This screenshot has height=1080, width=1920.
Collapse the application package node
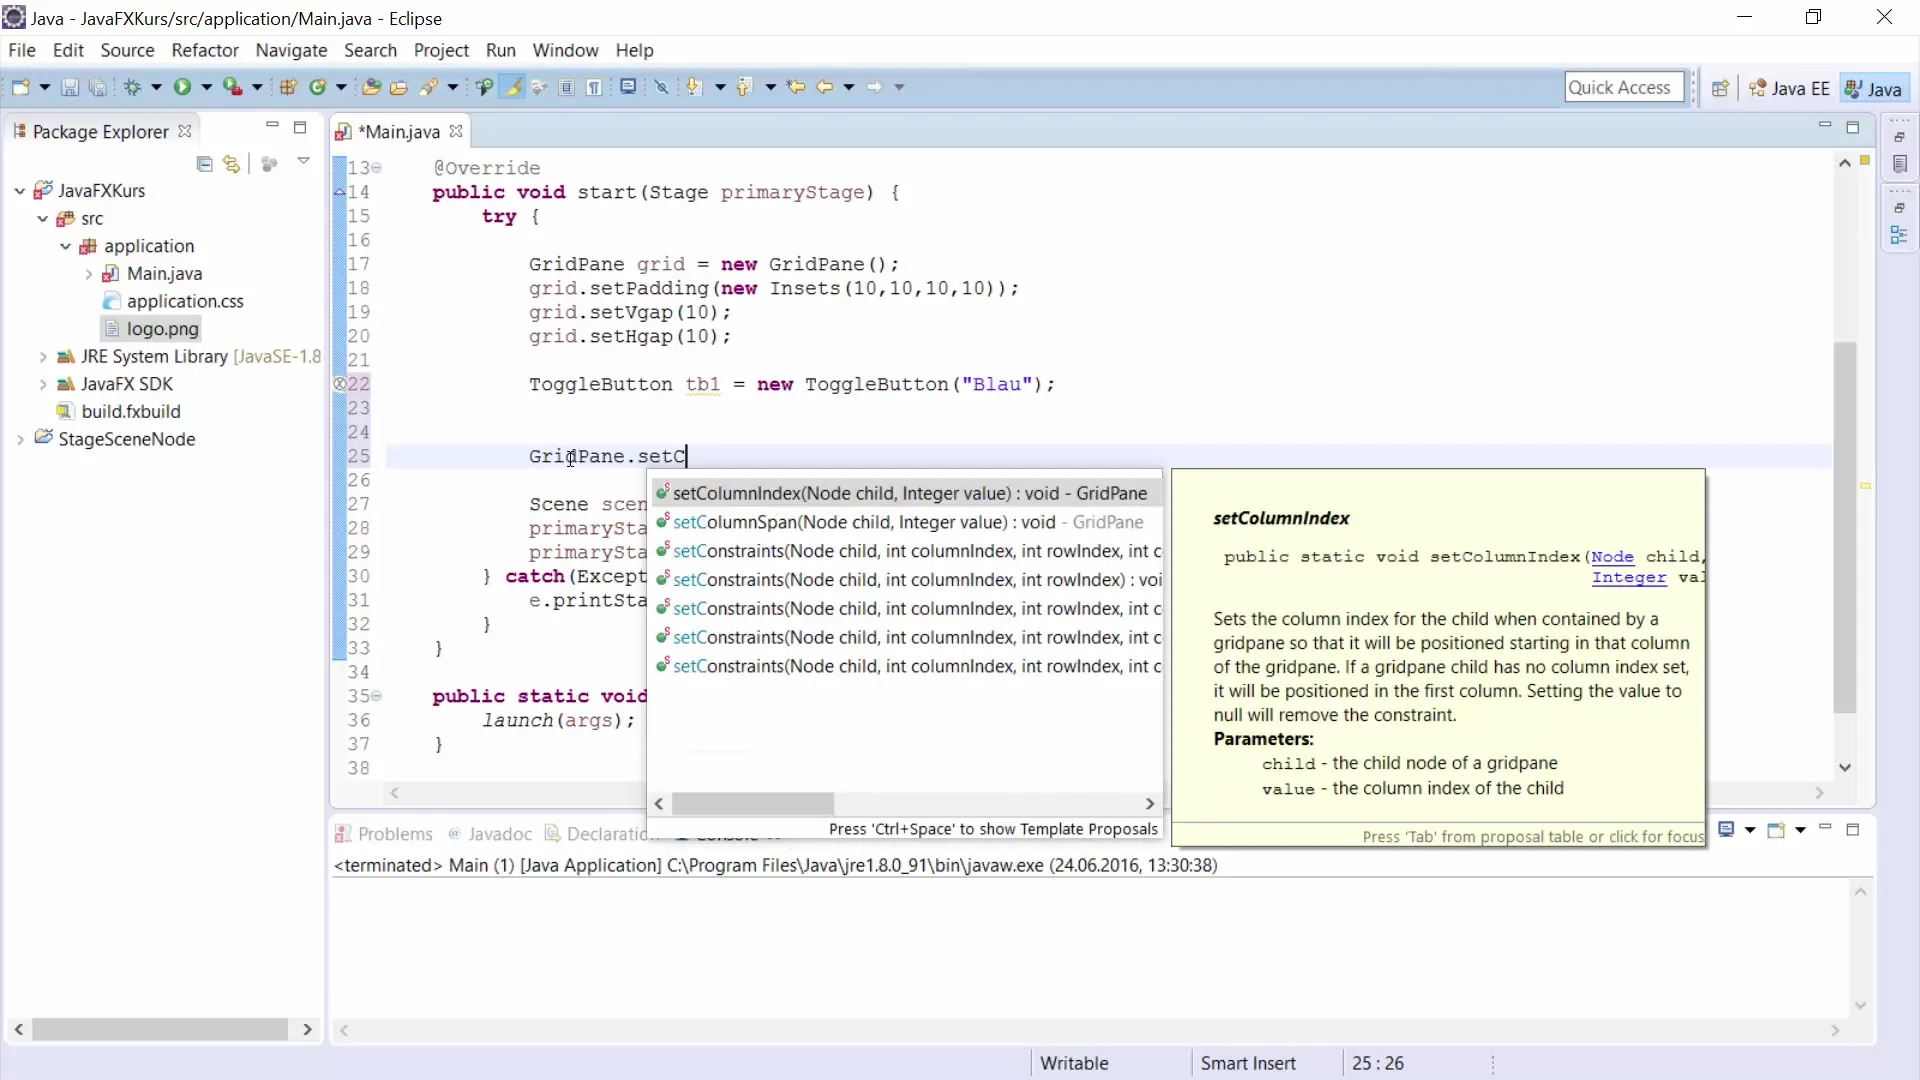click(x=65, y=246)
